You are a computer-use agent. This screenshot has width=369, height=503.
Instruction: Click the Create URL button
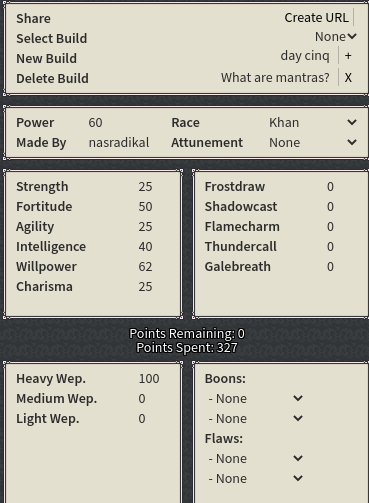316,18
